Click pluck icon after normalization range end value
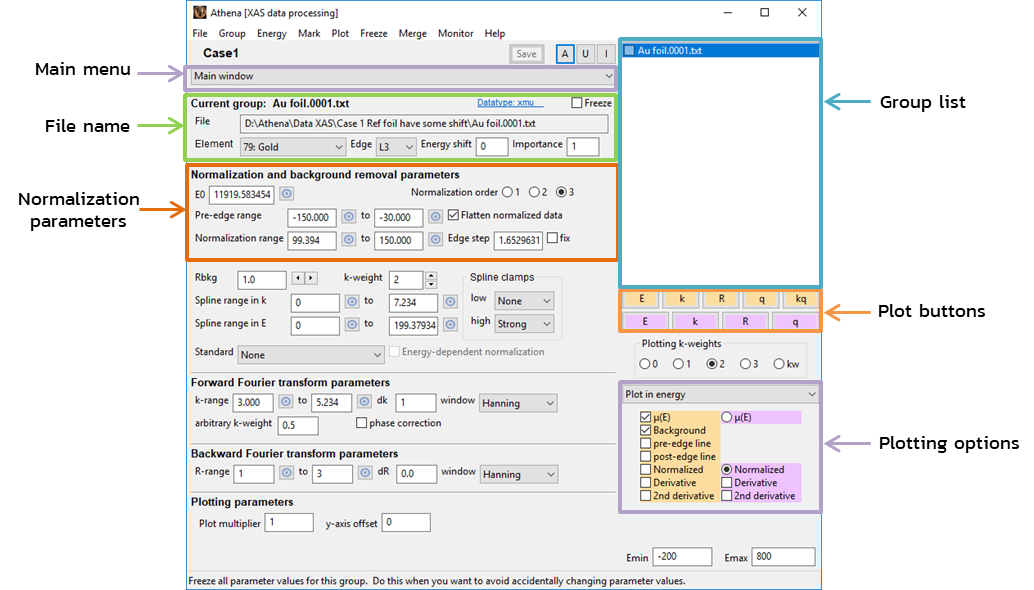 pyautogui.click(x=435, y=239)
